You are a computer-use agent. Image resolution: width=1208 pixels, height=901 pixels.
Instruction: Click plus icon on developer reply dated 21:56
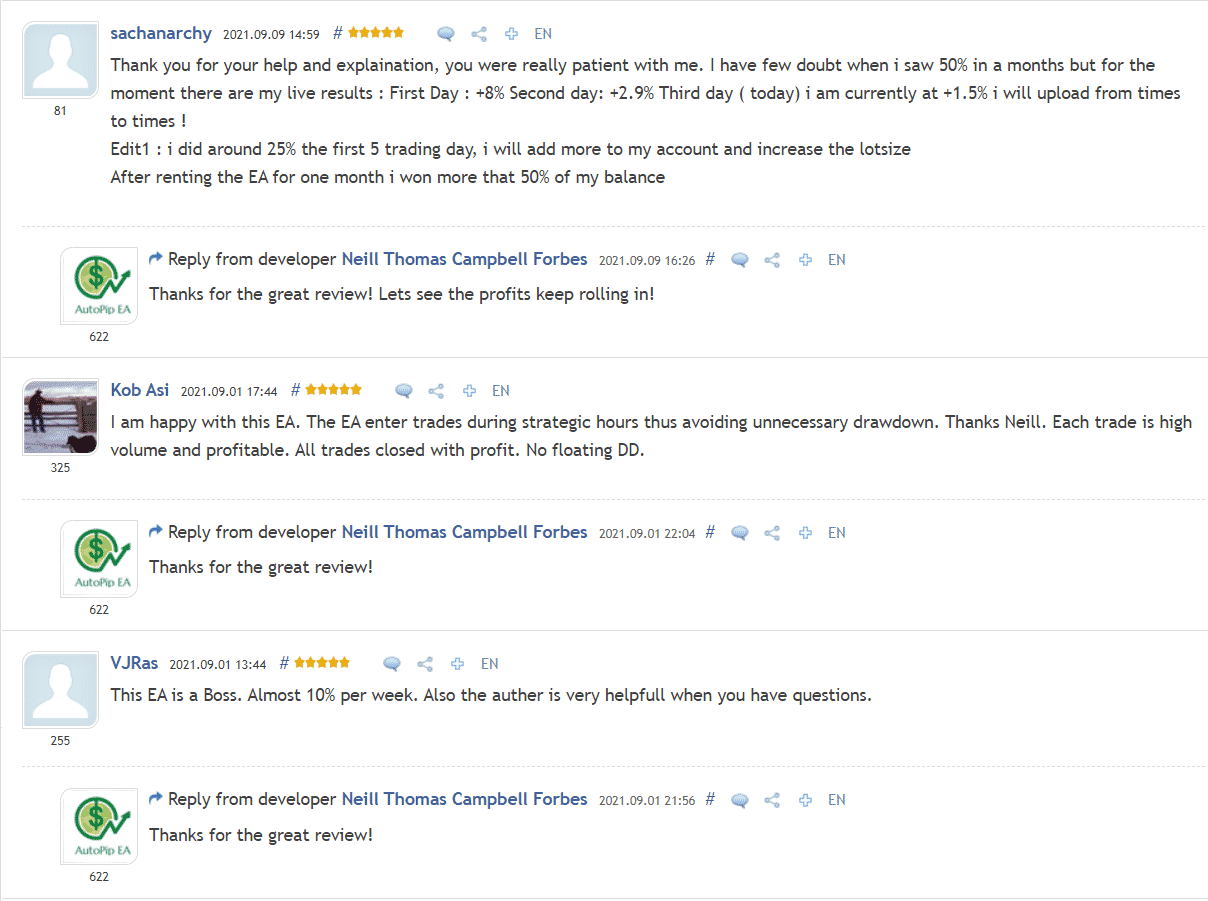coord(805,800)
